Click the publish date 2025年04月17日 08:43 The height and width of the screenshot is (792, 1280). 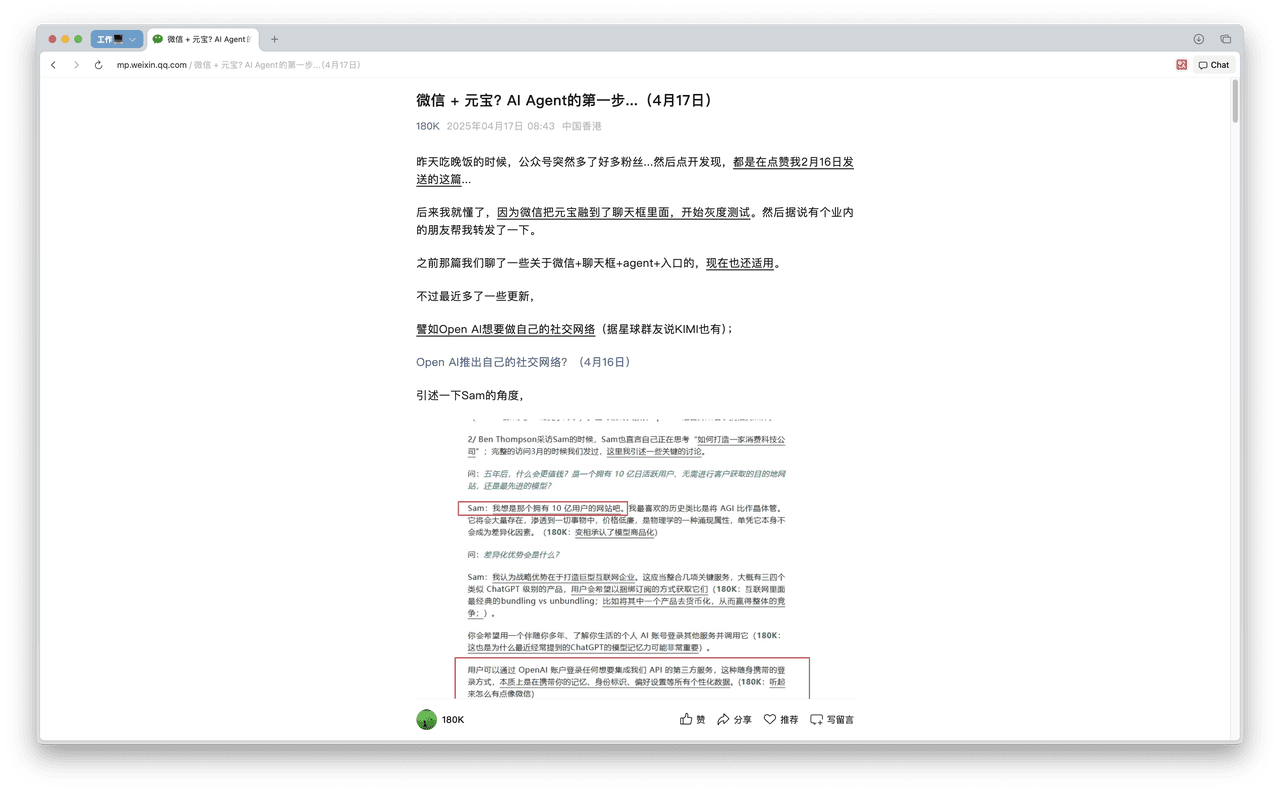pyautogui.click(x=500, y=126)
